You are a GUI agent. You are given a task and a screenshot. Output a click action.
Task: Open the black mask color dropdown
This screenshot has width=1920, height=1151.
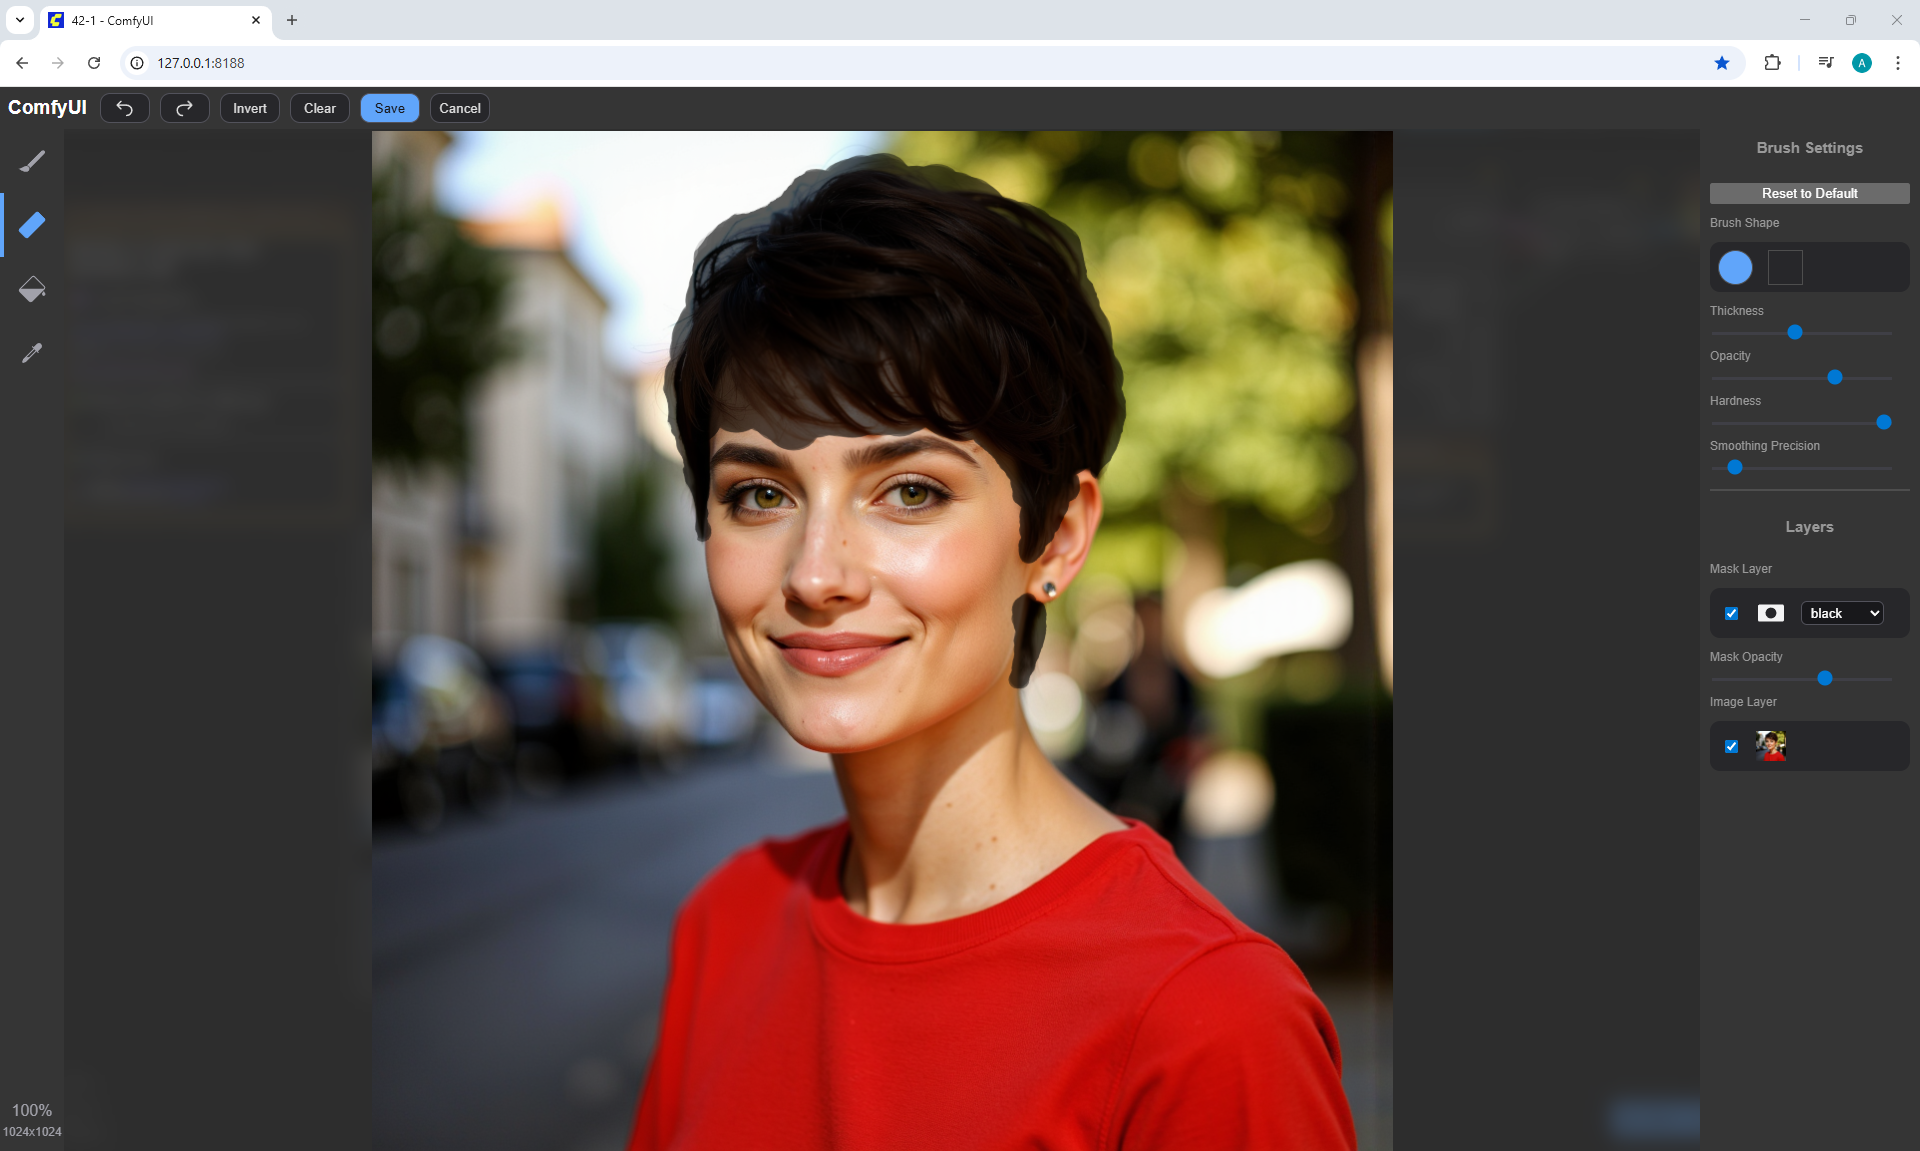[x=1842, y=613]
